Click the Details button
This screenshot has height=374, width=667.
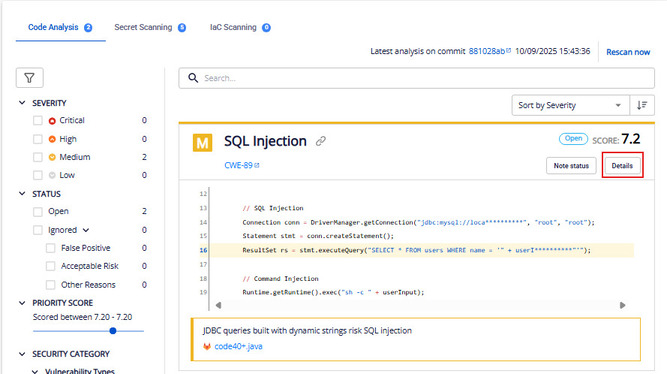tap(622, 166)
